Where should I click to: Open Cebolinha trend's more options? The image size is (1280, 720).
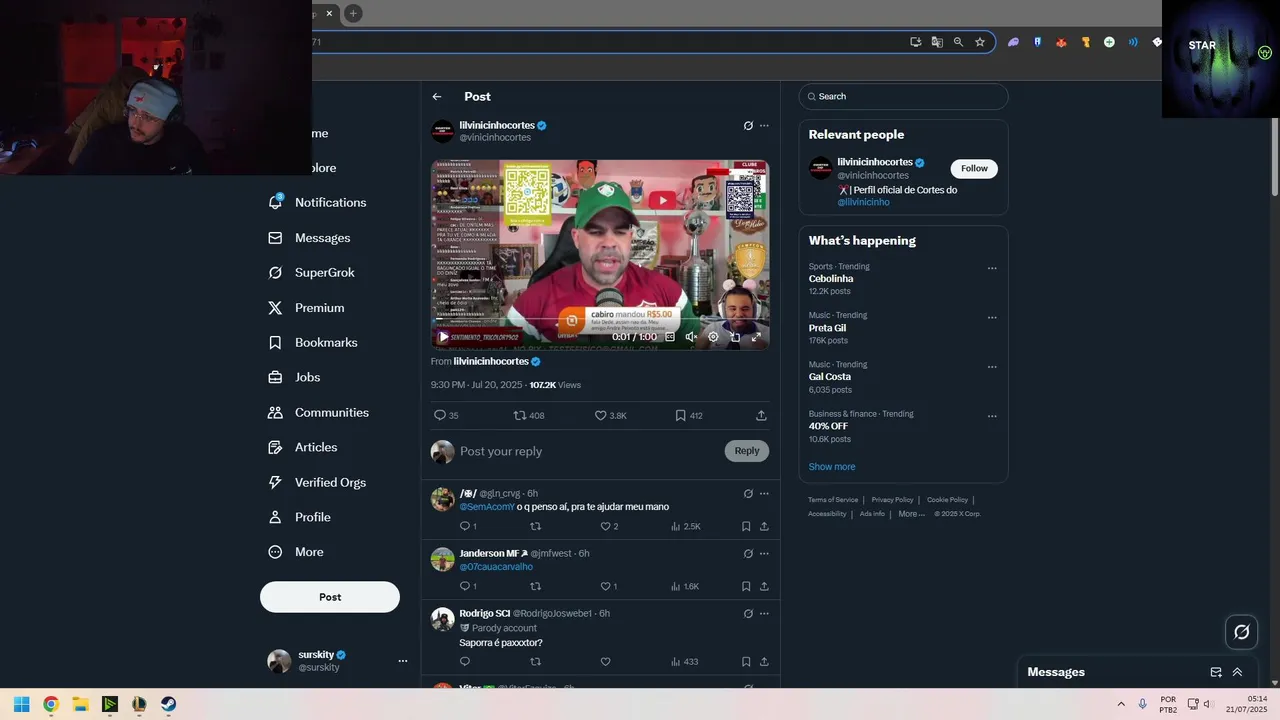[x=992, y=268]
